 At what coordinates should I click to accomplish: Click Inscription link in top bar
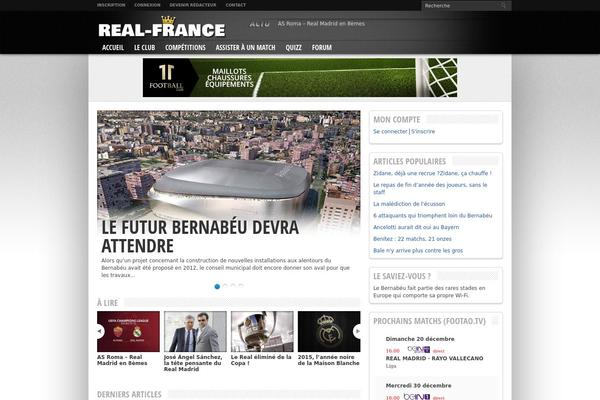[111, 5]
